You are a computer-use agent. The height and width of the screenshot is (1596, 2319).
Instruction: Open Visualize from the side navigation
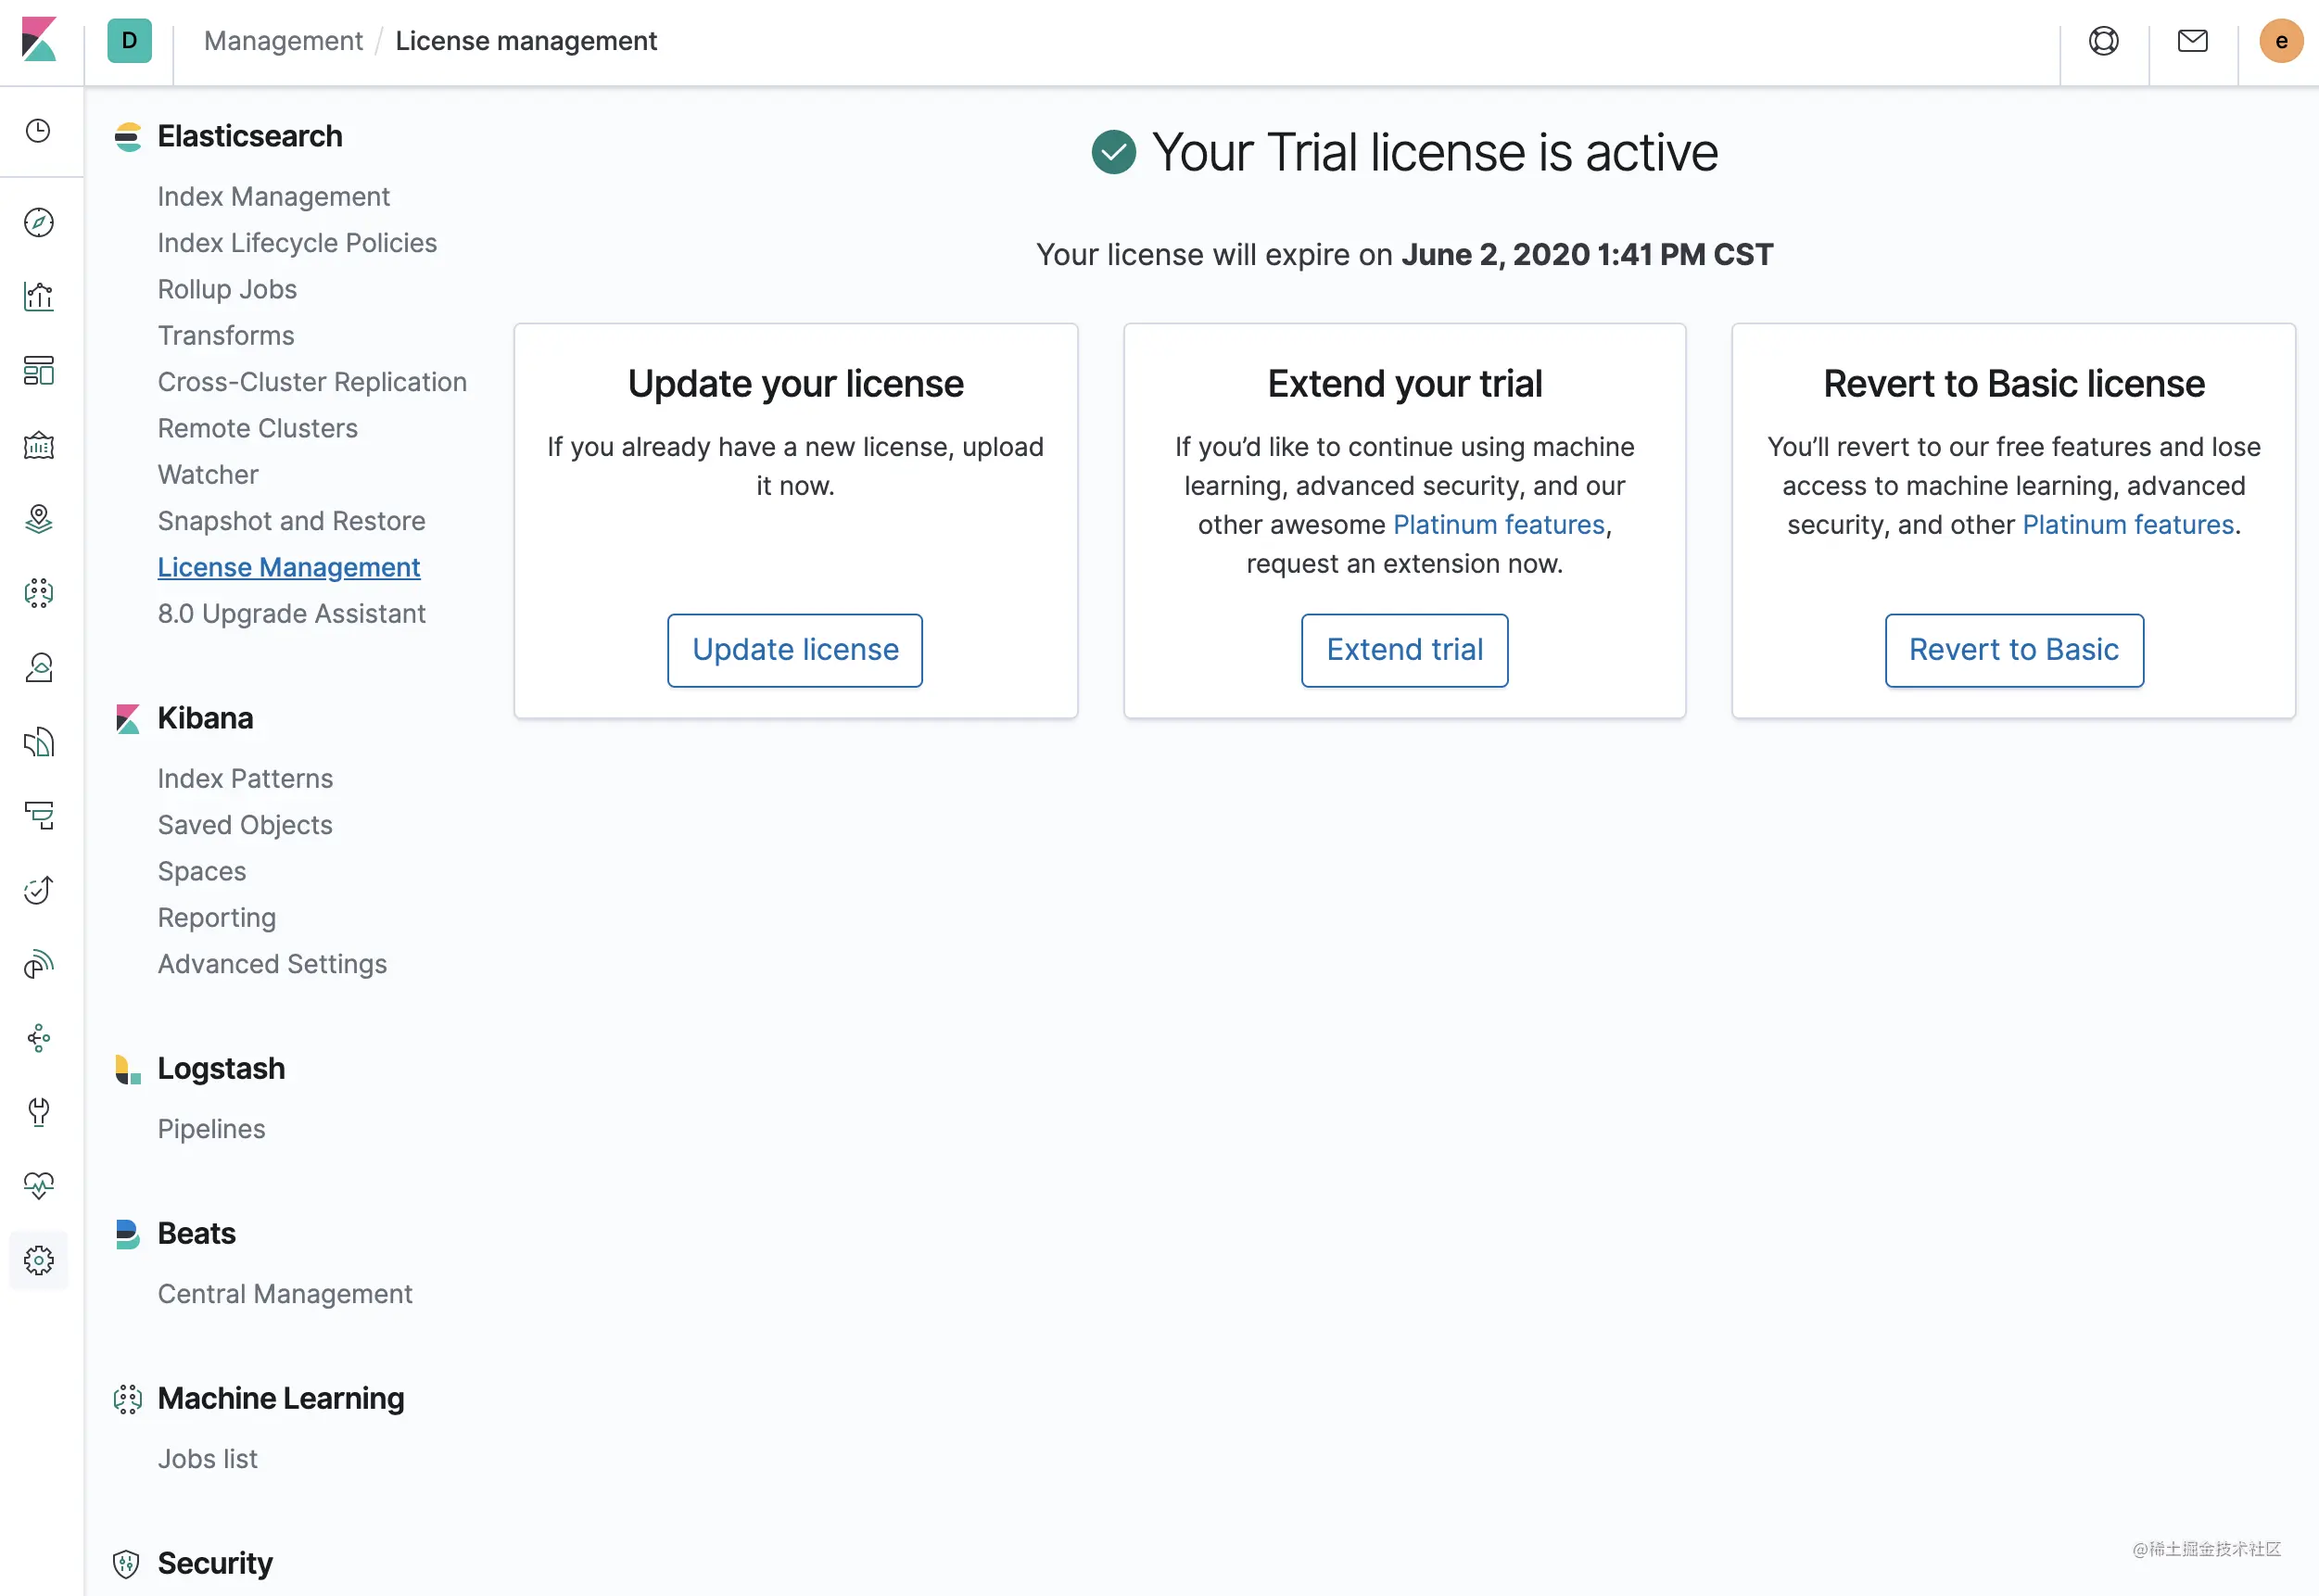click(x=39, y=296)
